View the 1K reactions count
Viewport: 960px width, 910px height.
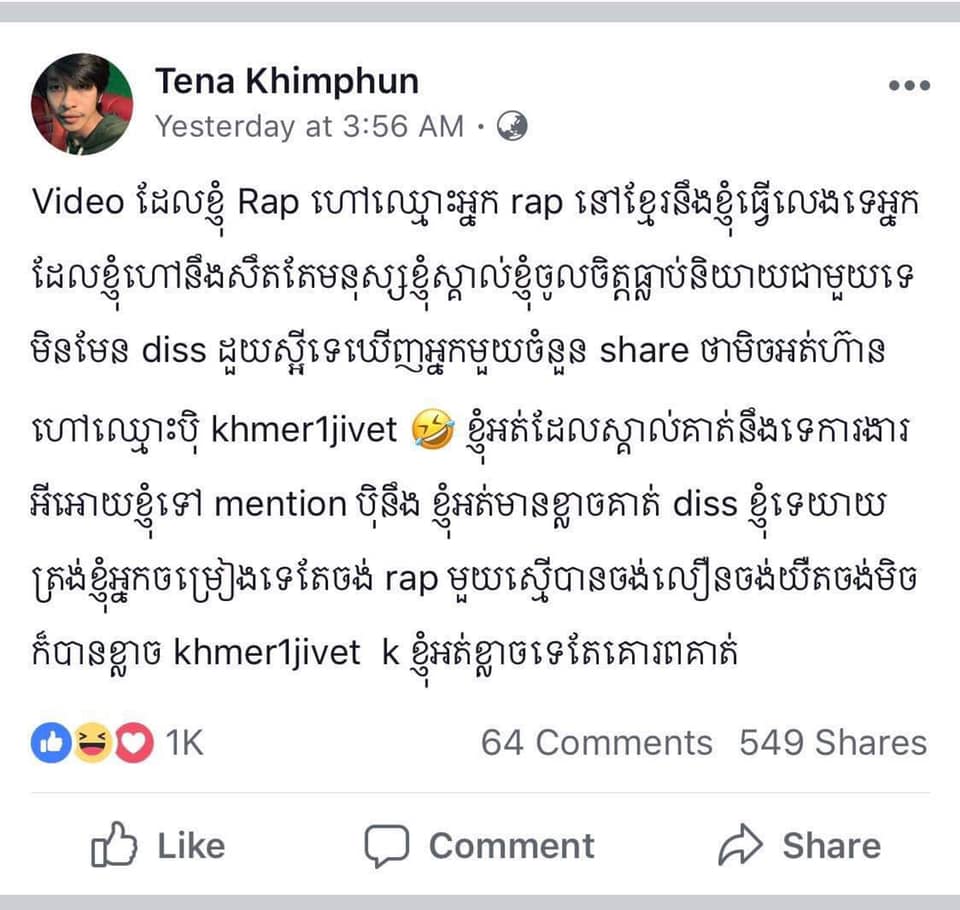[x=184, y=743]
